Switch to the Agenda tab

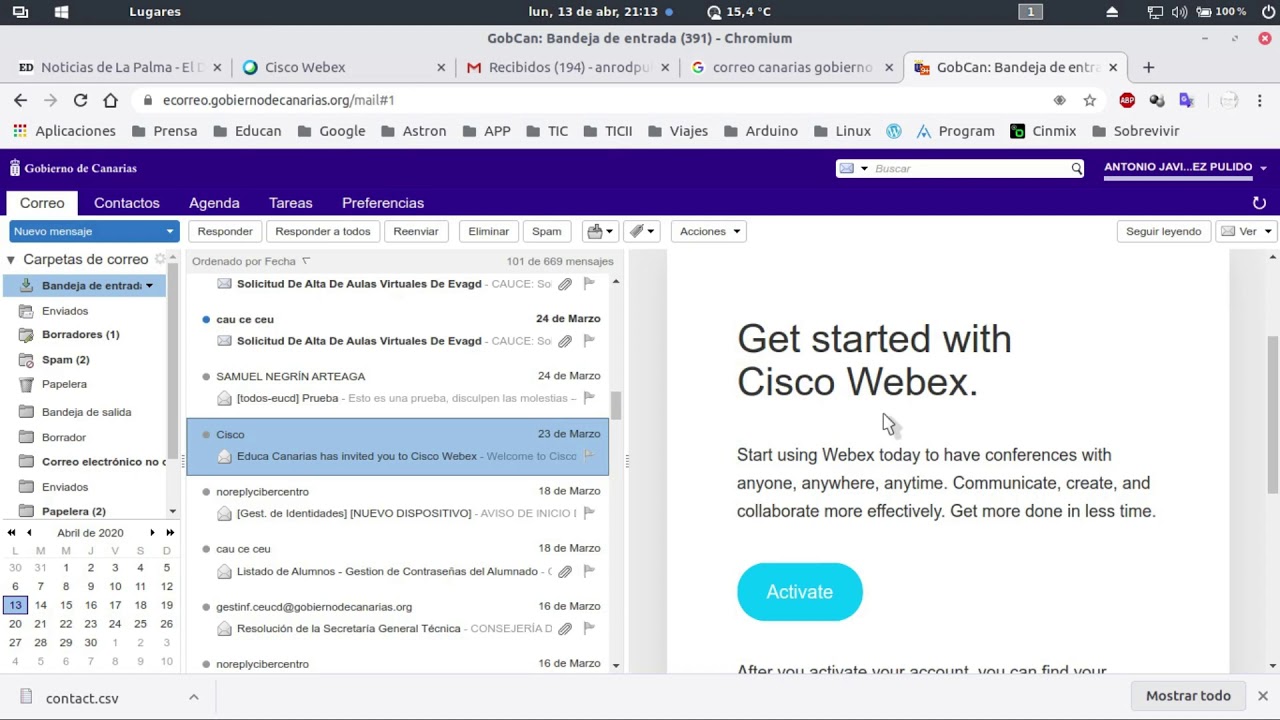point(214,203)
